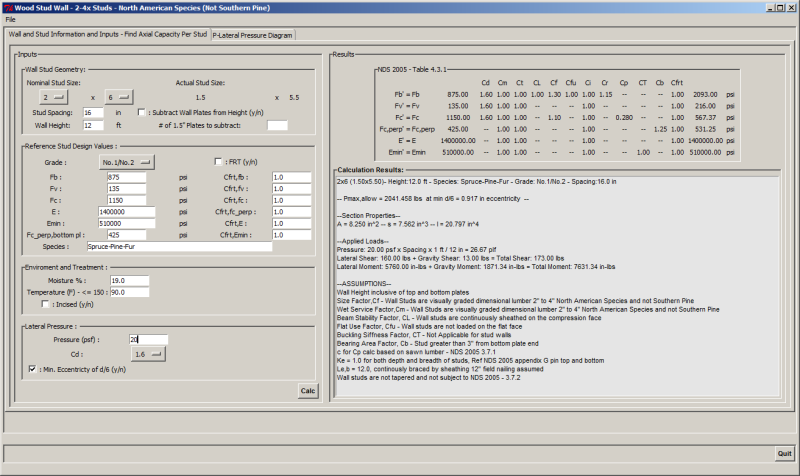Click the 0.280 Cp factor value
800x476 pixels.
click(x=624, y=117)
